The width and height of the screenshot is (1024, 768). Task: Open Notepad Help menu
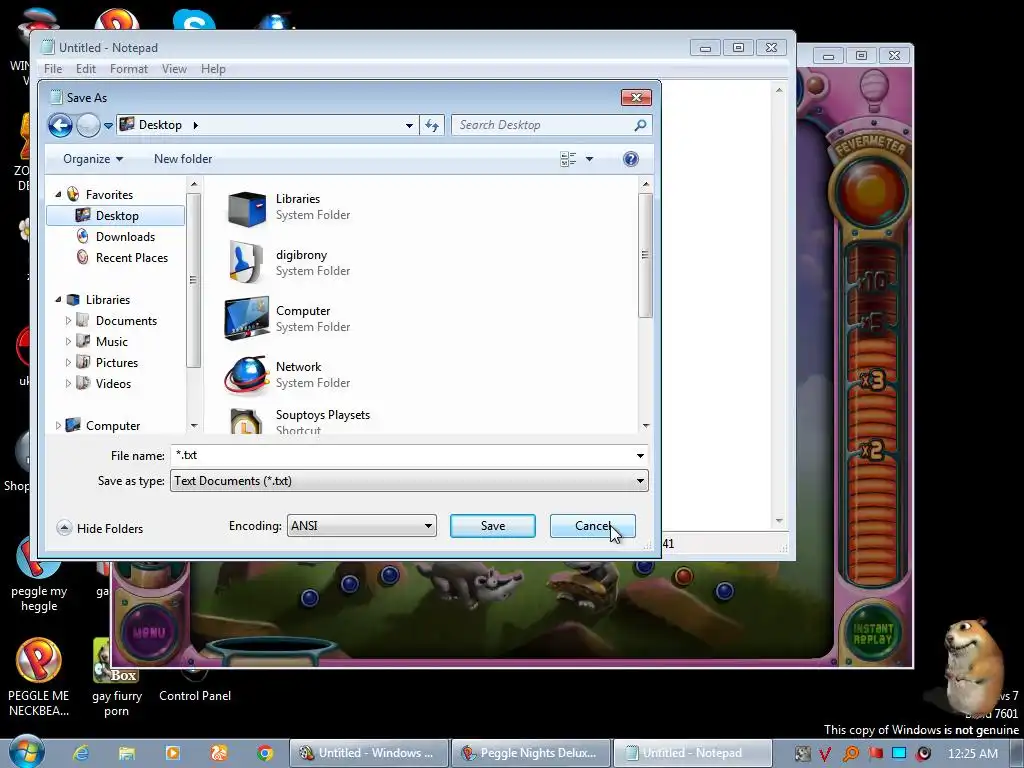point(213,69)
